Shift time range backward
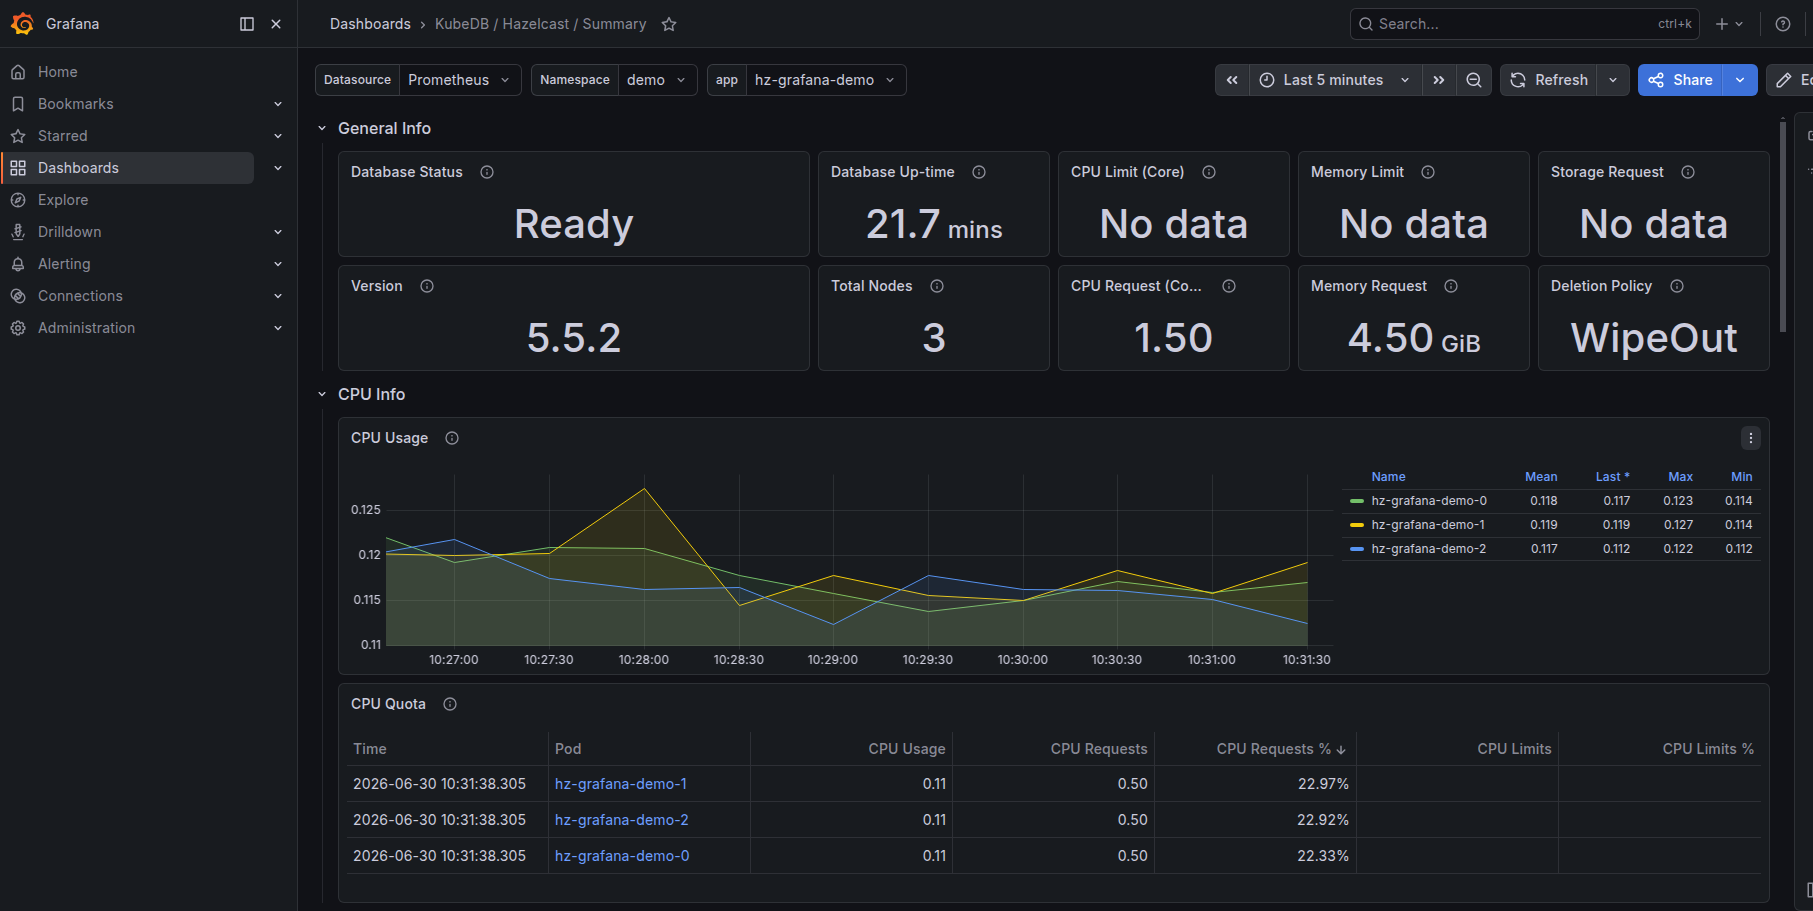This screenshot has width=1813, height=911. point(1232,80)
